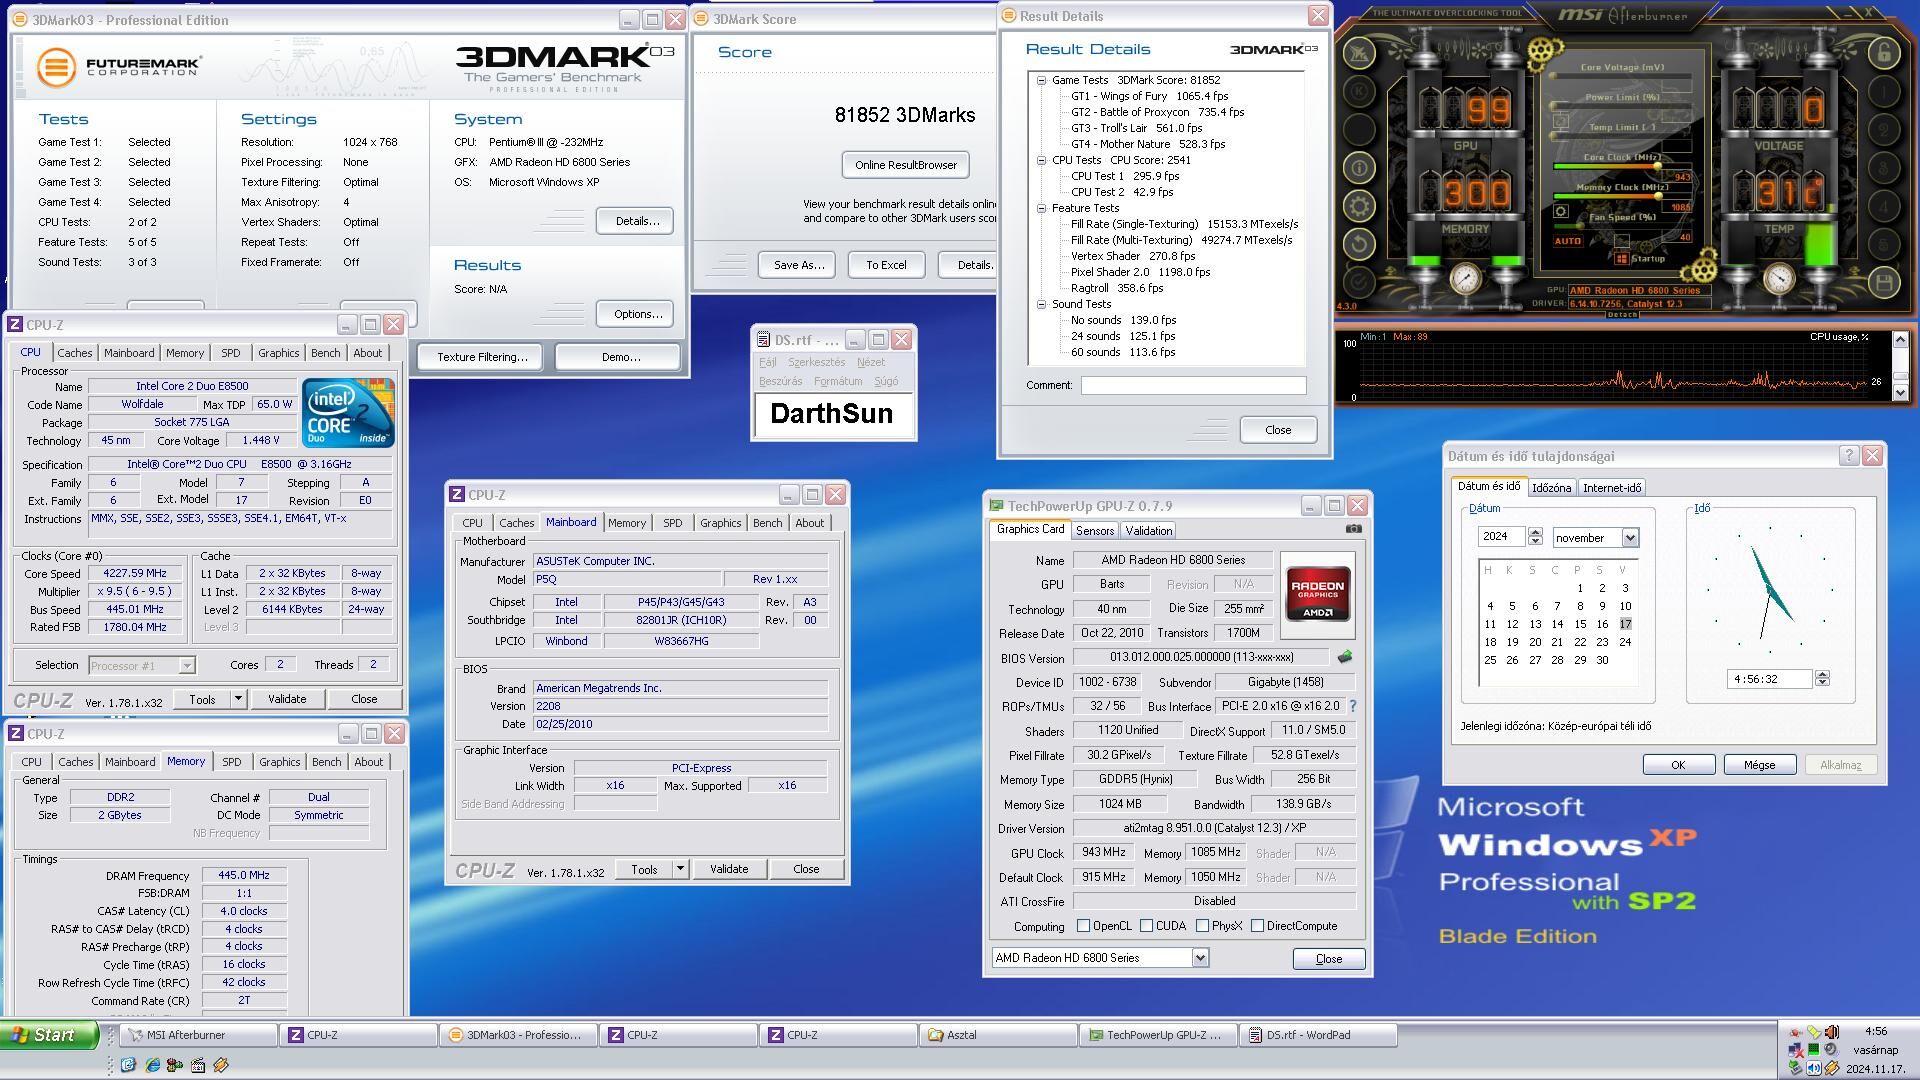Open the Fájl menu in WordPad
This screenshot has height=1080, width=1920.
pyautogui.click(x=767, y=363)
